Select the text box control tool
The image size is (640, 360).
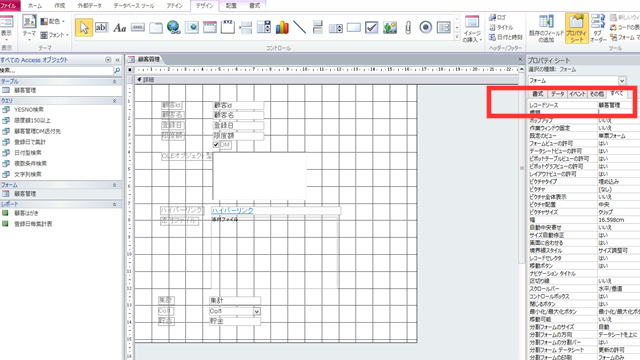[101, 27]
